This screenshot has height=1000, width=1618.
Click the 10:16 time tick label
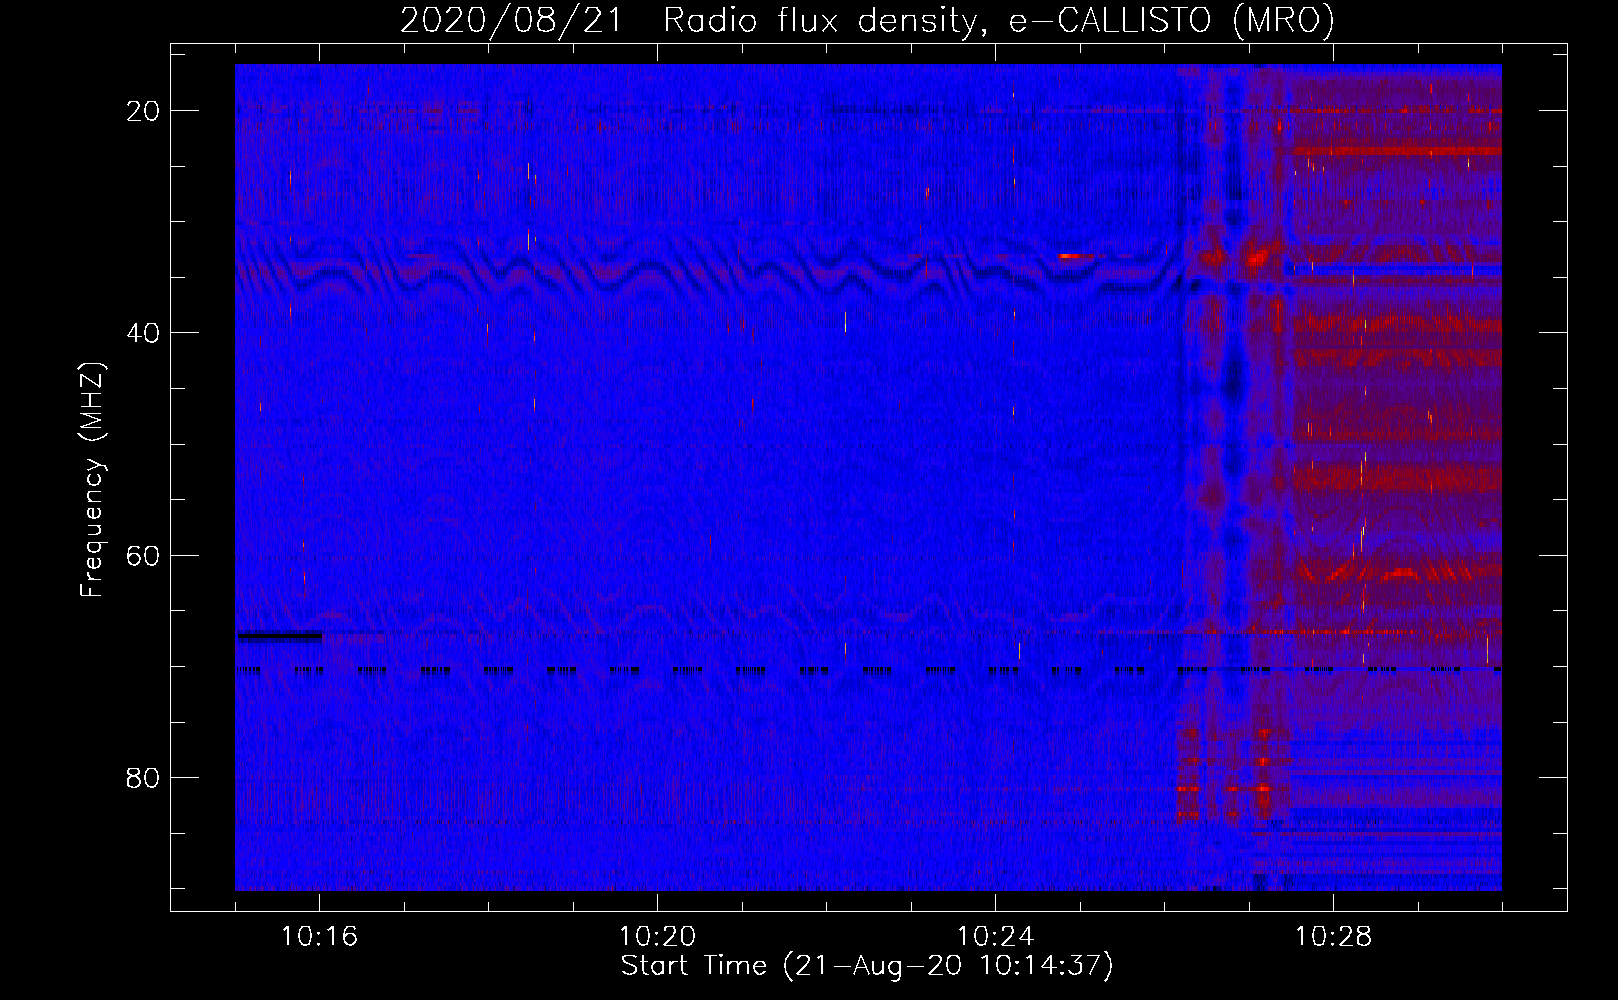[319, 937]
